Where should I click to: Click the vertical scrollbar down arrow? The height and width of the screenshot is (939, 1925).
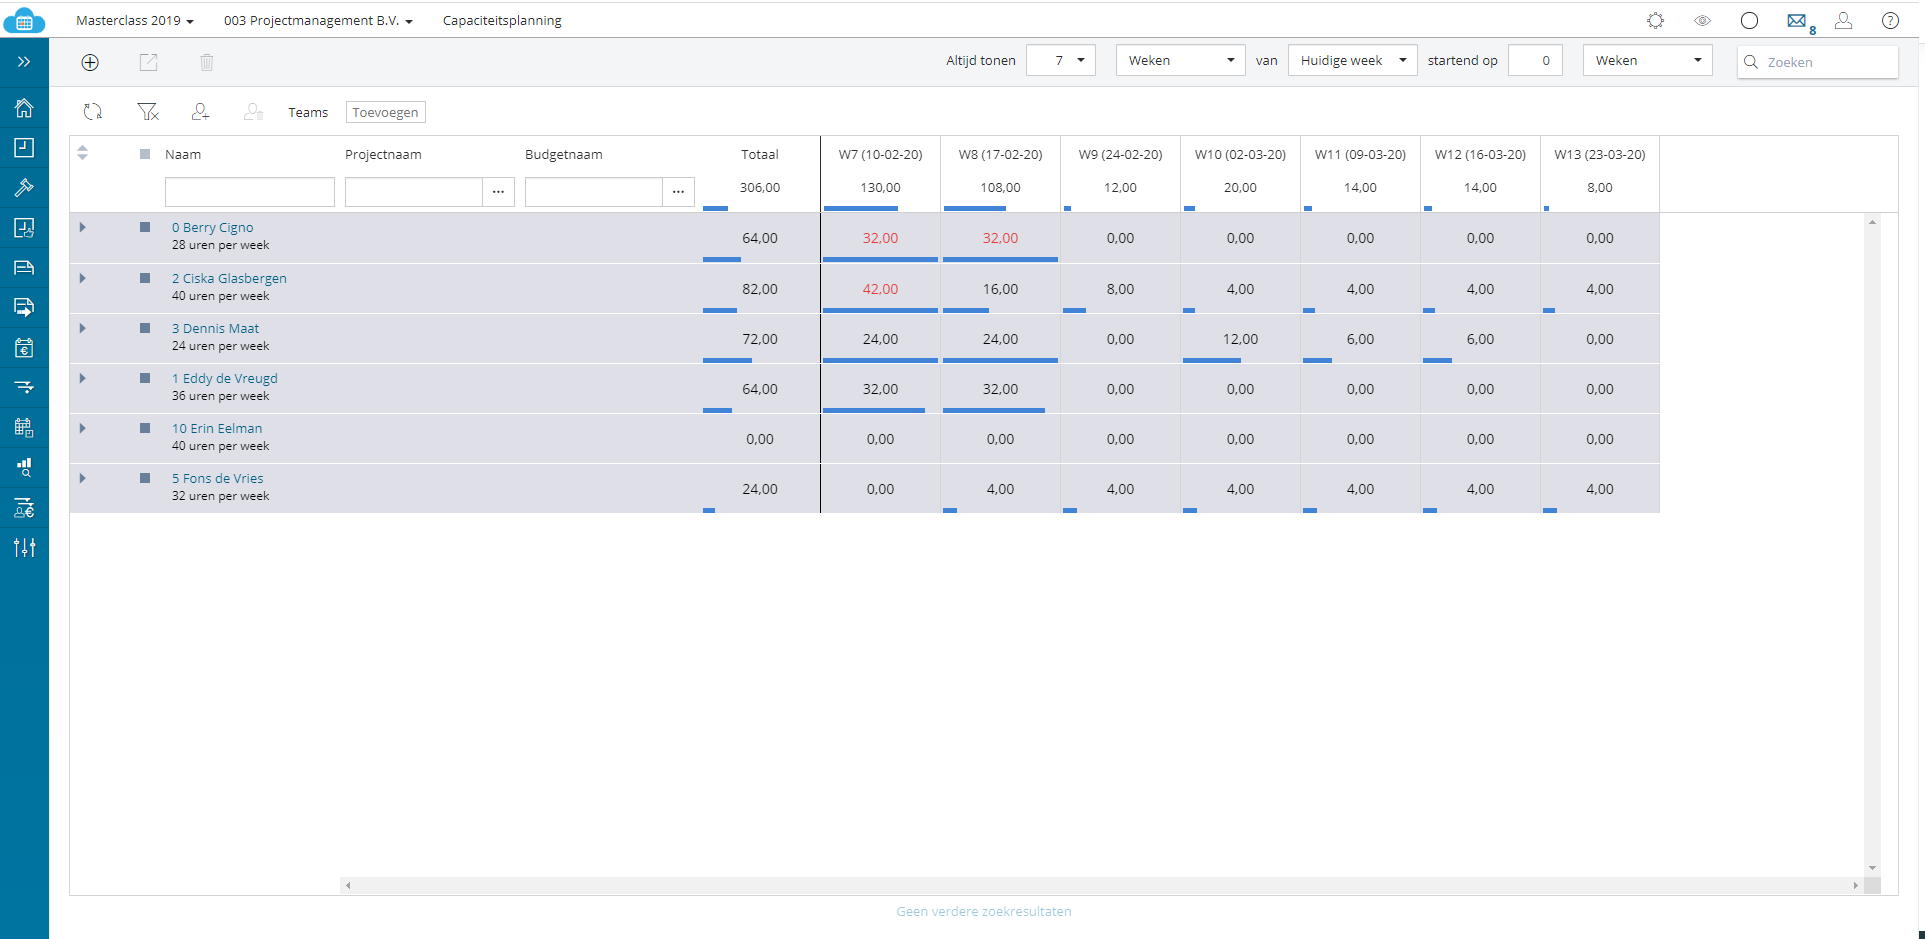(1872, 868)
